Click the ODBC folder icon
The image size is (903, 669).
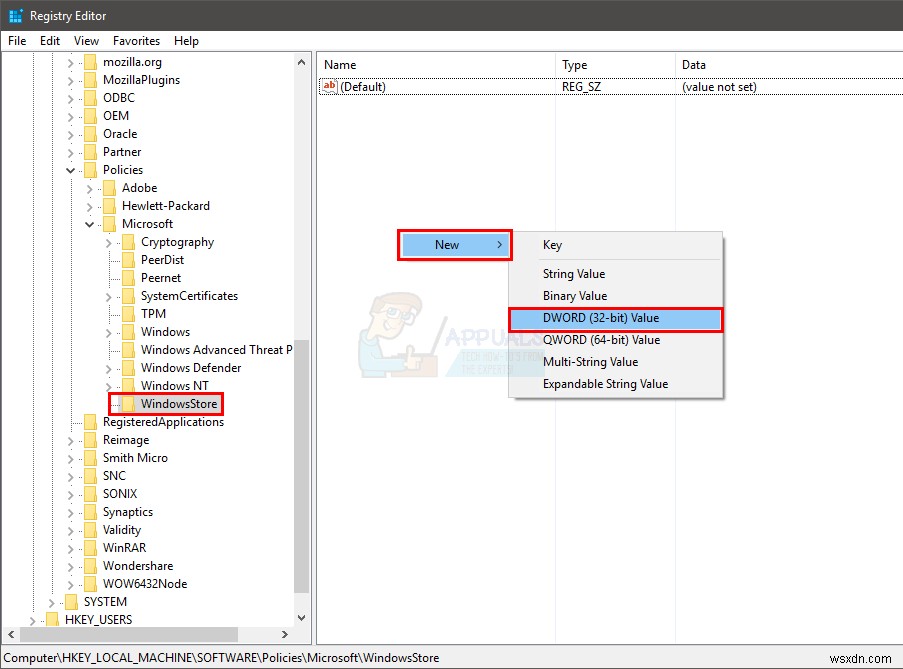(x=90, y=98)
